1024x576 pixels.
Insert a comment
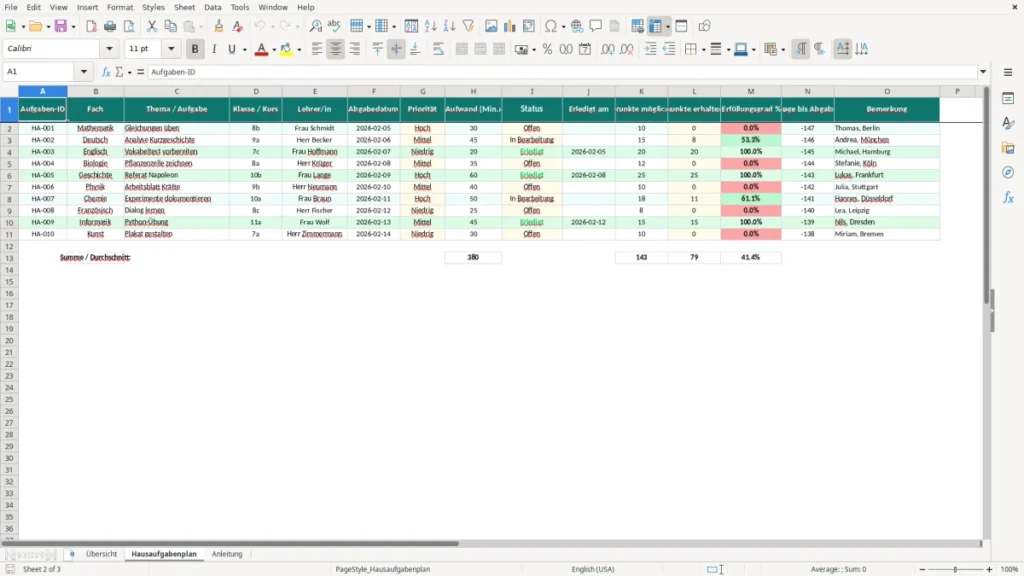[596, 26]
